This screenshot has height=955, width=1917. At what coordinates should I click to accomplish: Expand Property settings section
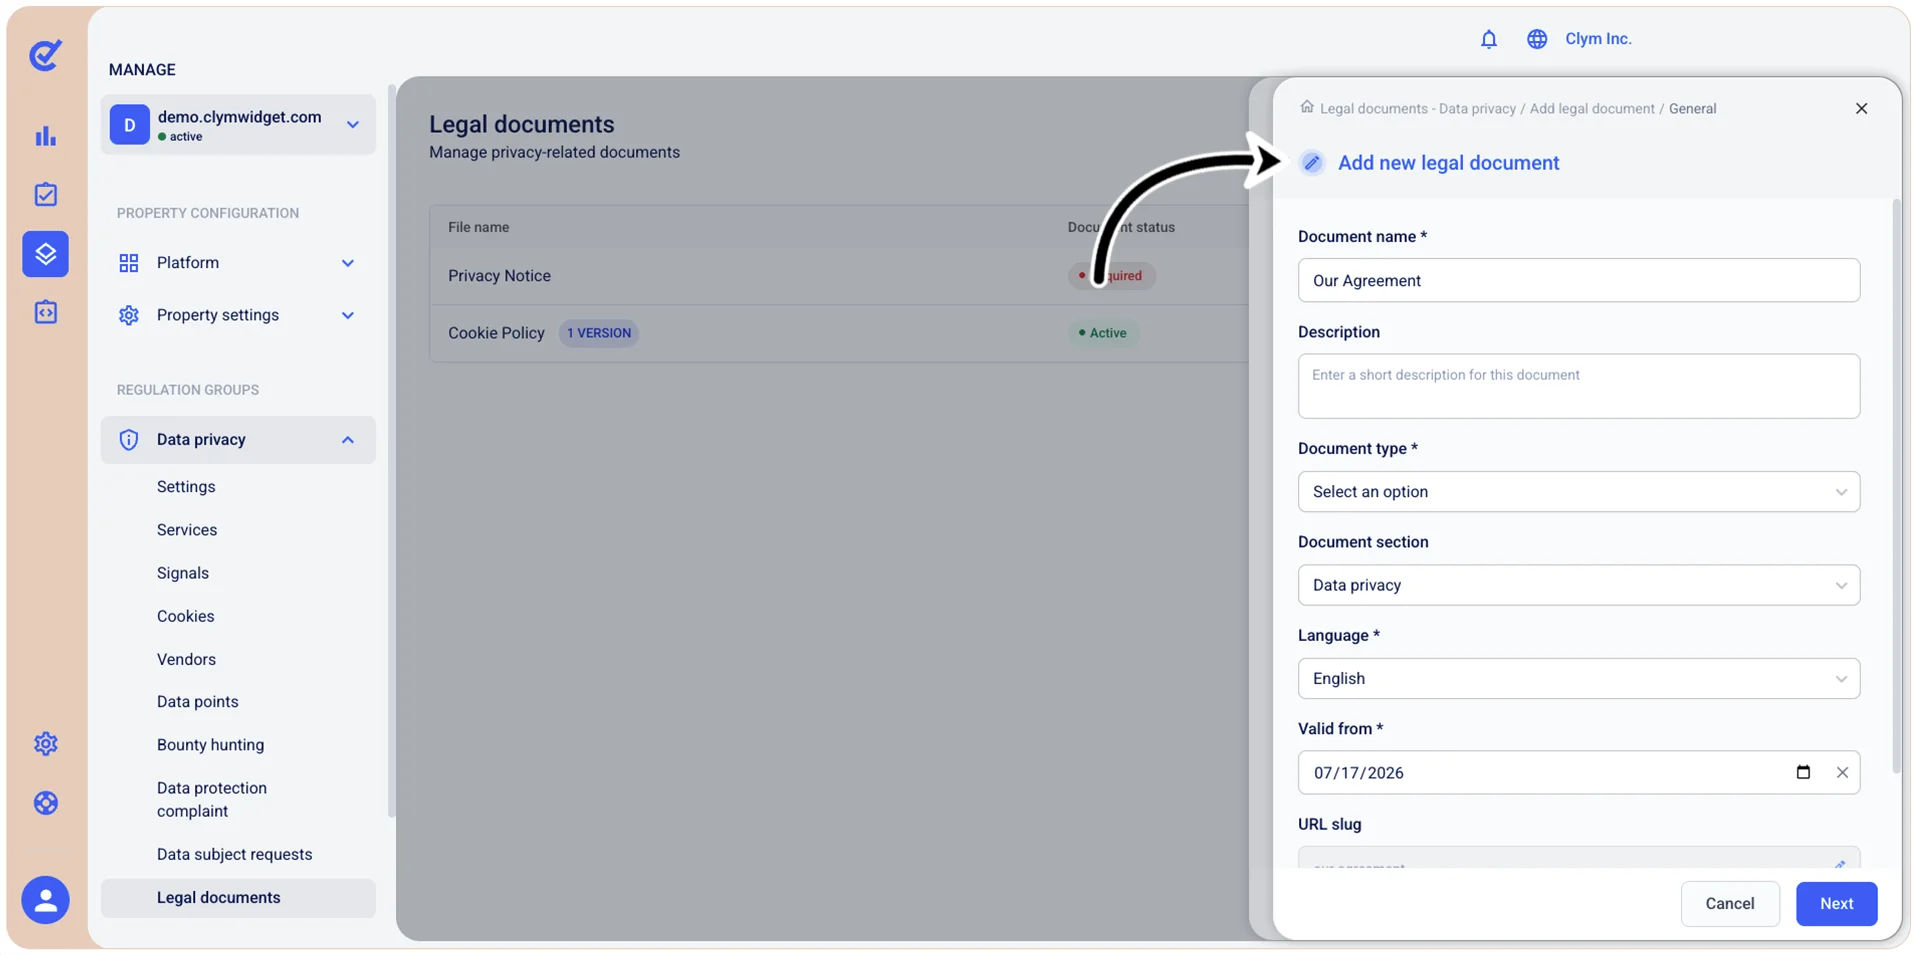click(238, 315)
